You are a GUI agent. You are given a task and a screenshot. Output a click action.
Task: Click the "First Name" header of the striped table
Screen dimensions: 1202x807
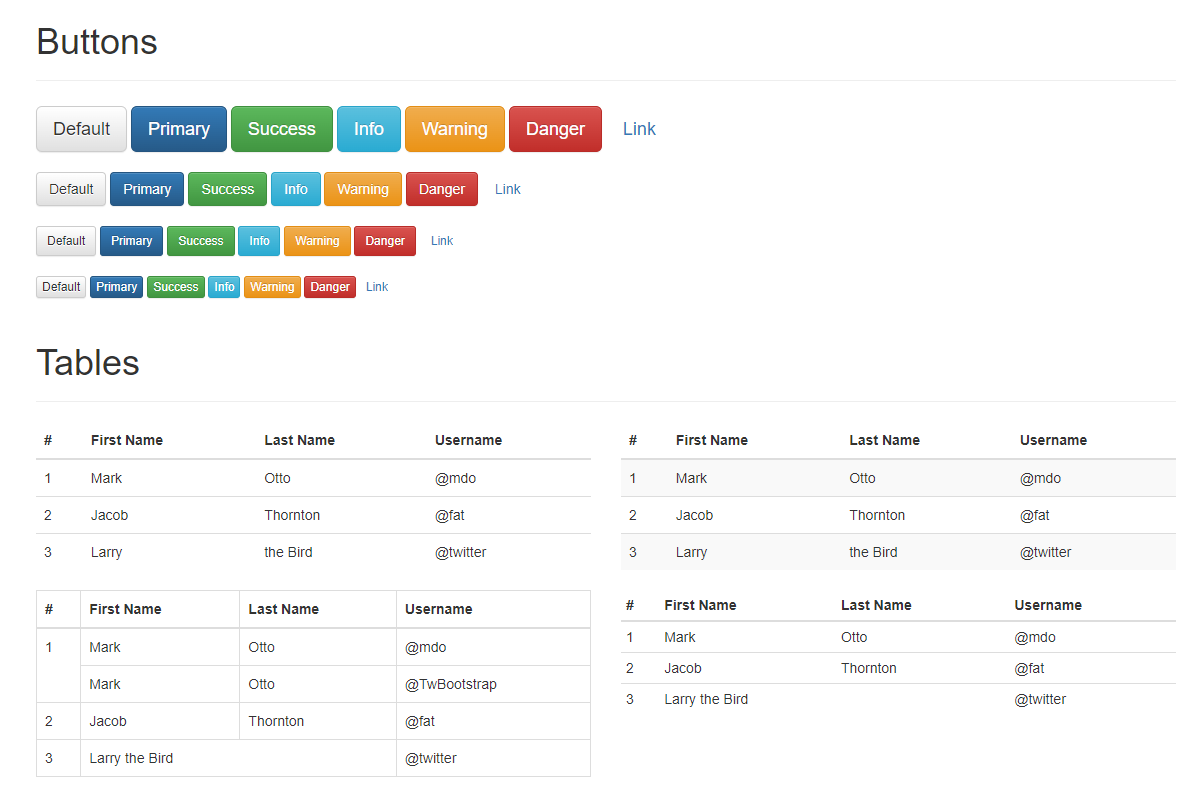pos(712,440)
